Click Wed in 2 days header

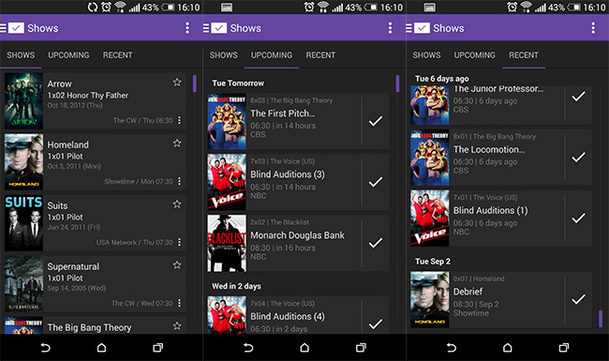236,286
